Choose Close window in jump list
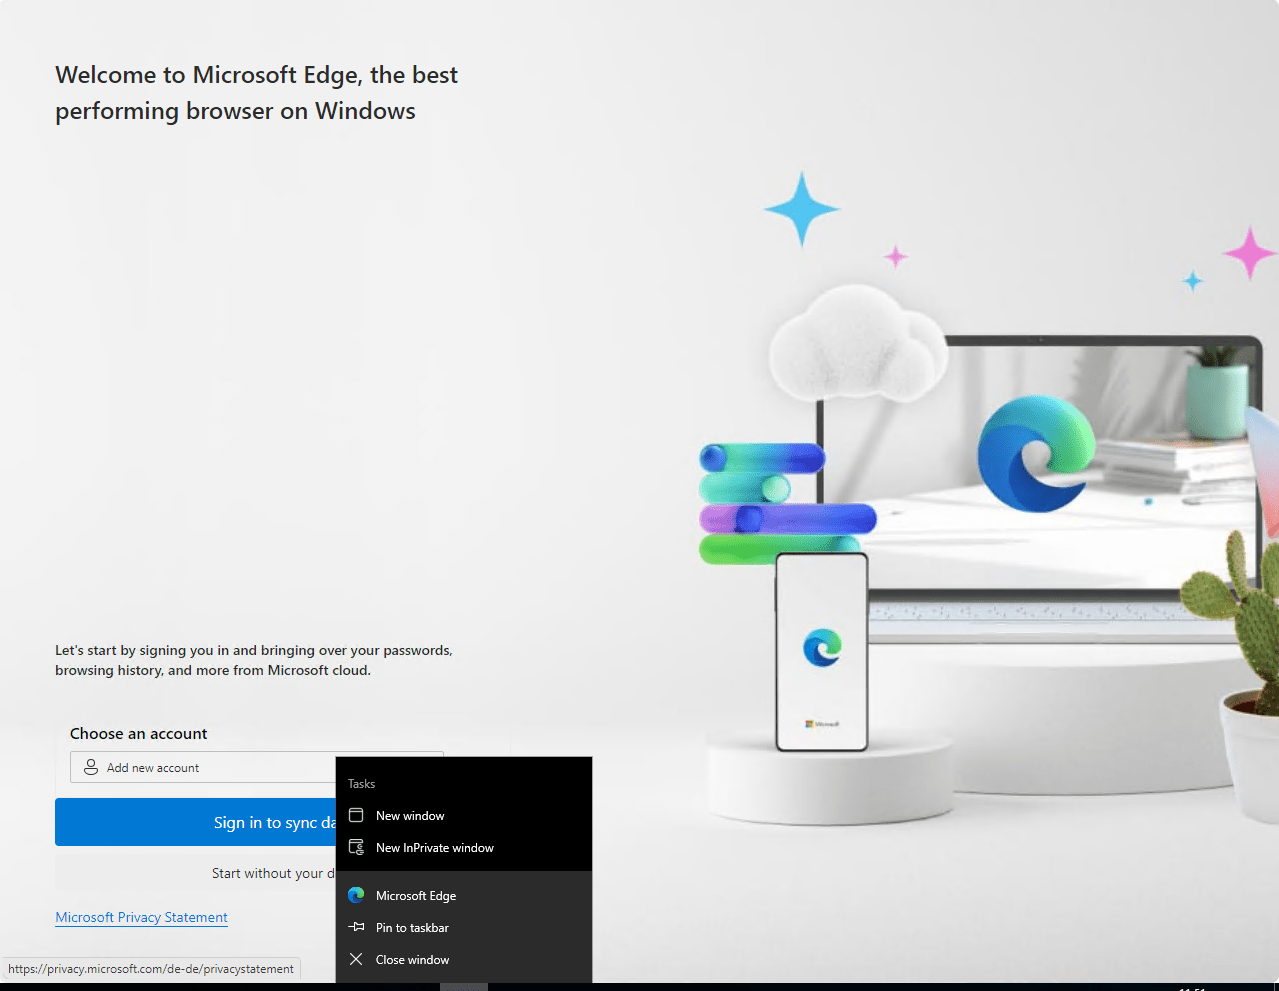Screen dimensions: 1279x991 464,960
